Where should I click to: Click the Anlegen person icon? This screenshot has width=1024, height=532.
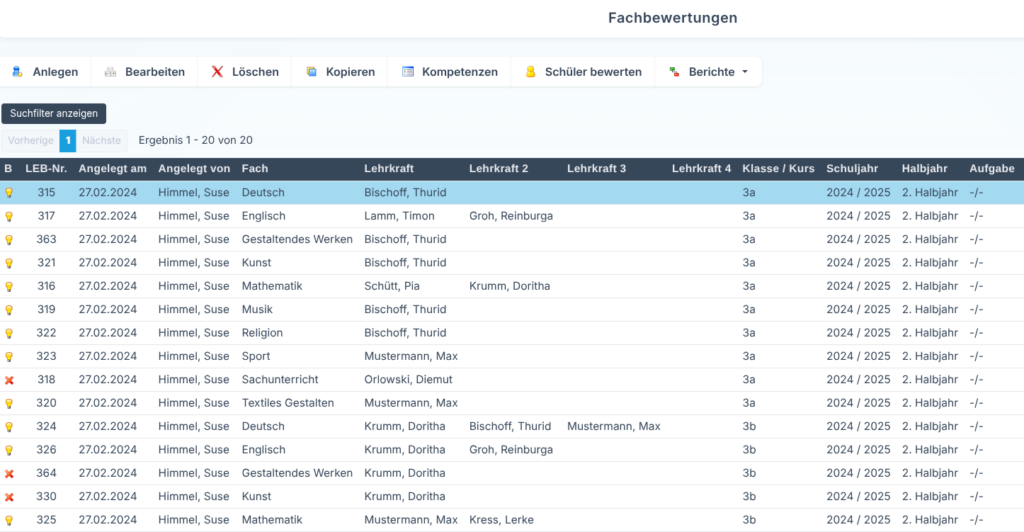pyautogui.click(x=18, y=72)
